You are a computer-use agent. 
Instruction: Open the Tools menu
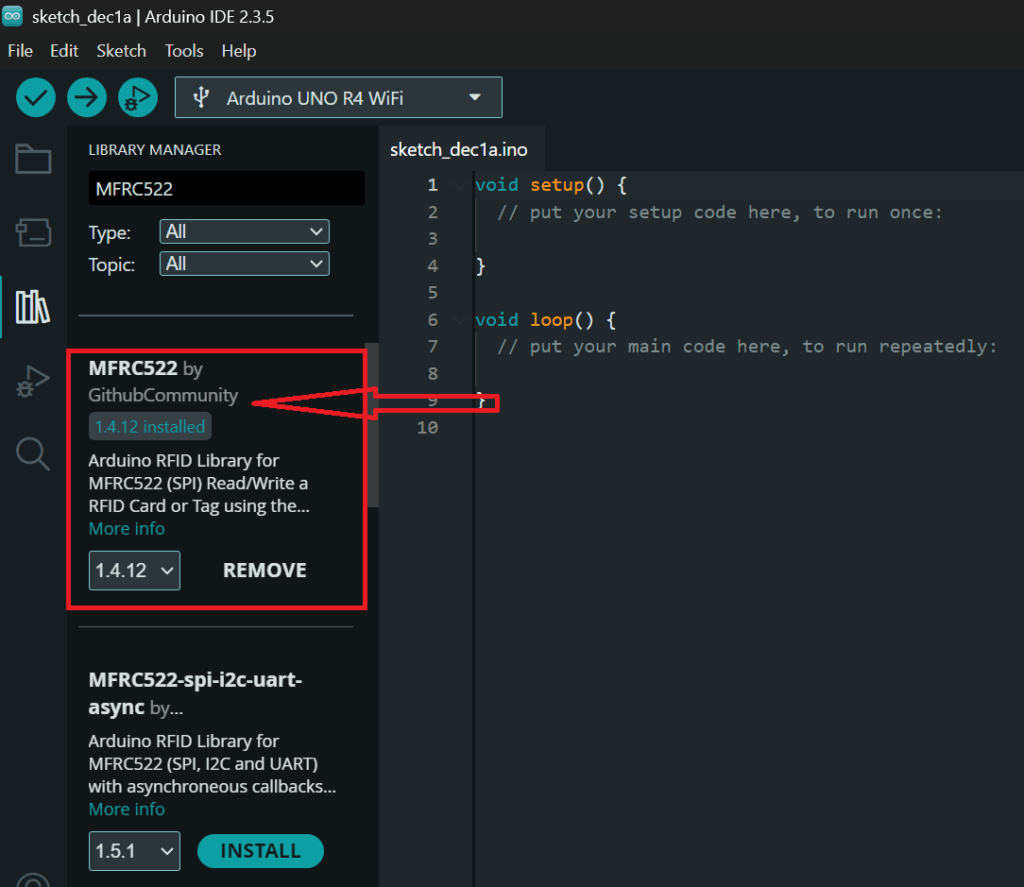pos(184,50)
